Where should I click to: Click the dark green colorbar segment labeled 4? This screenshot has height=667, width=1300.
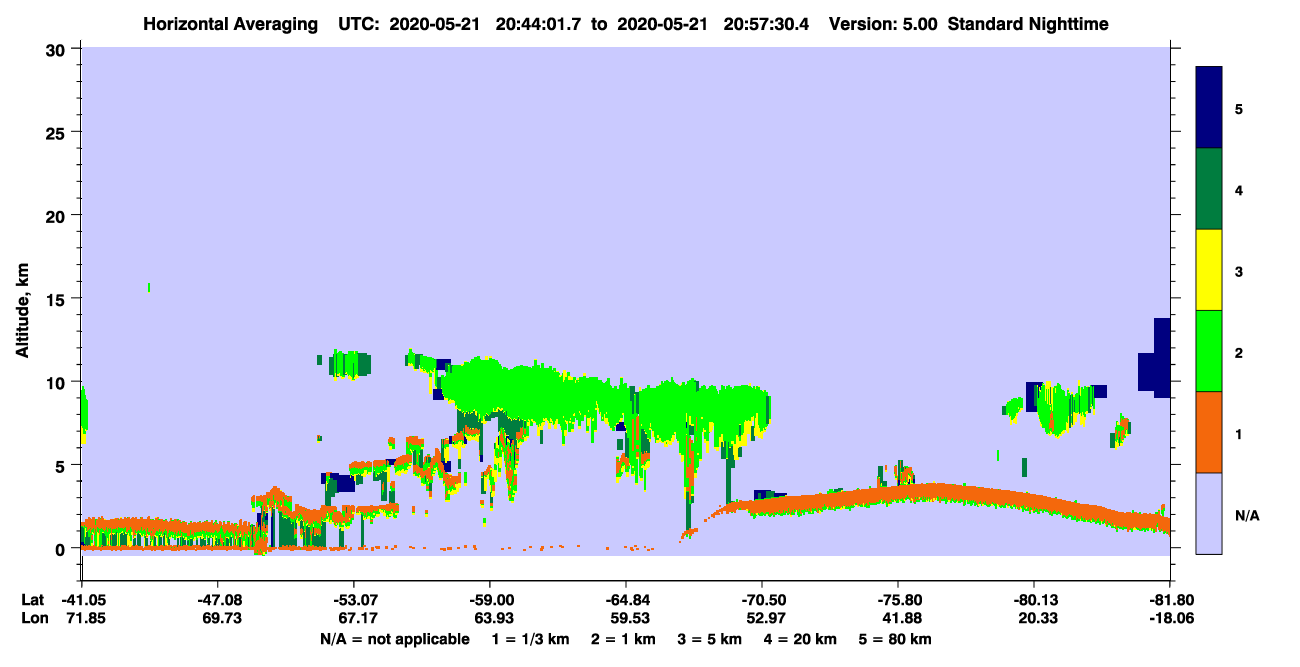tap(1209, 189)
